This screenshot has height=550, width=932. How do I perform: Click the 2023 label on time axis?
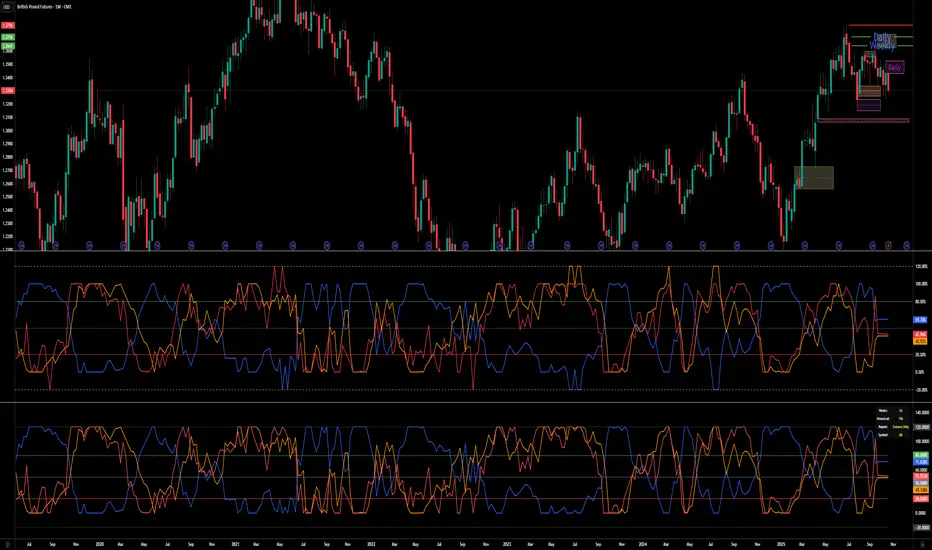pyautogui.click(x=507, y=544)
